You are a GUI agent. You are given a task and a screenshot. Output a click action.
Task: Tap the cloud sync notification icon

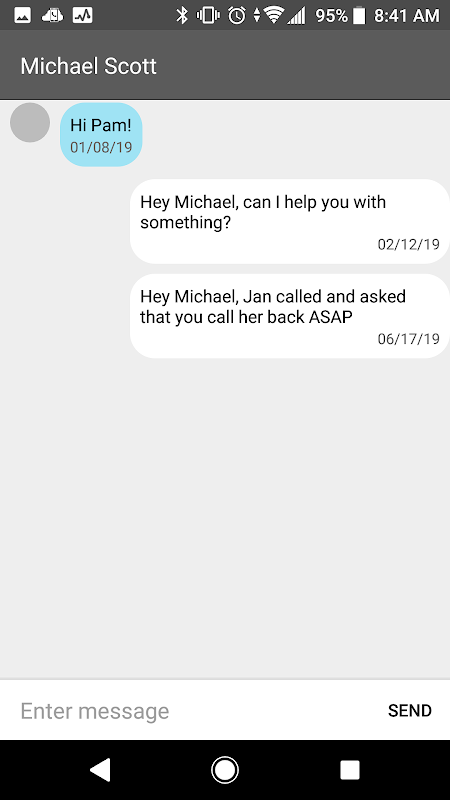point(52,16)
